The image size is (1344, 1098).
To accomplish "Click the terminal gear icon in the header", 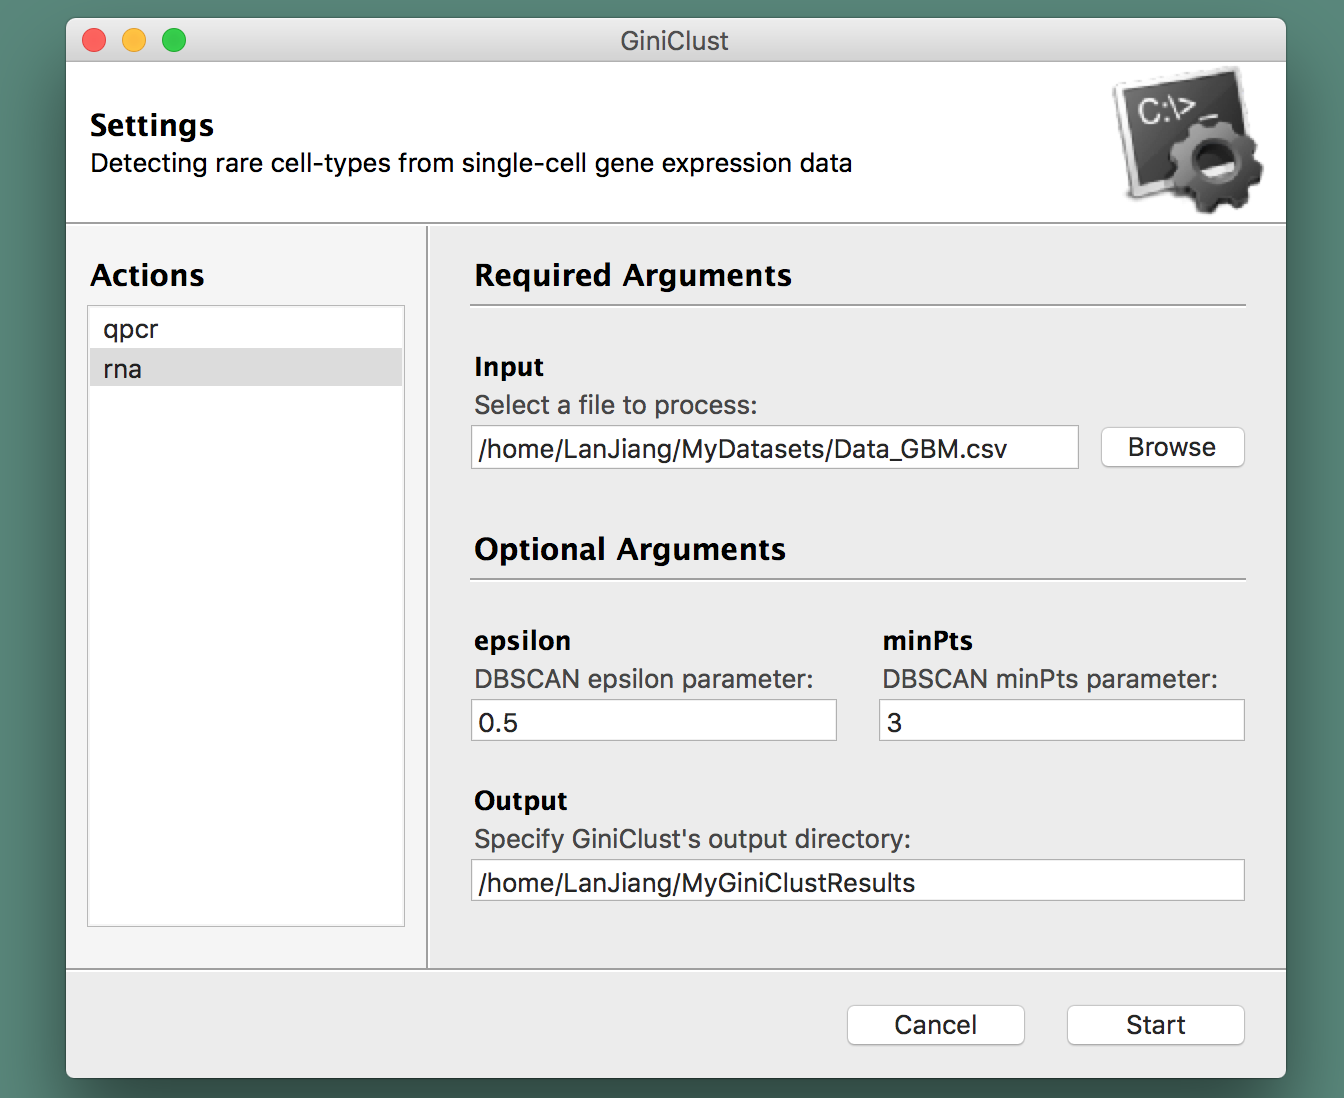I will pos(1188,139).
